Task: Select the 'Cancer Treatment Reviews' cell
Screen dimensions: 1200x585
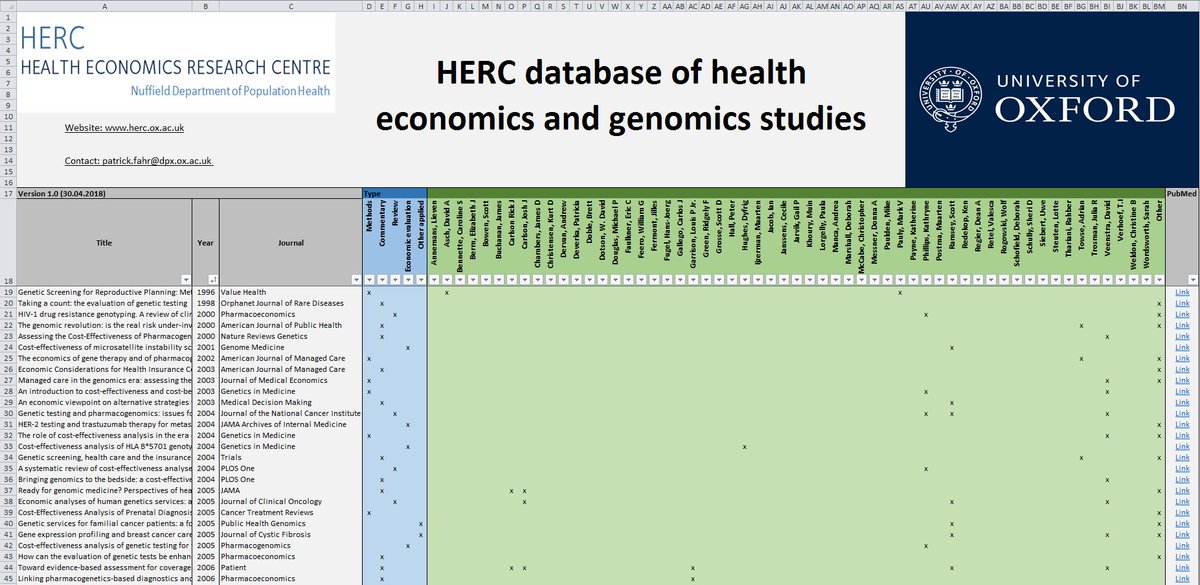Action: pos(290,513)
